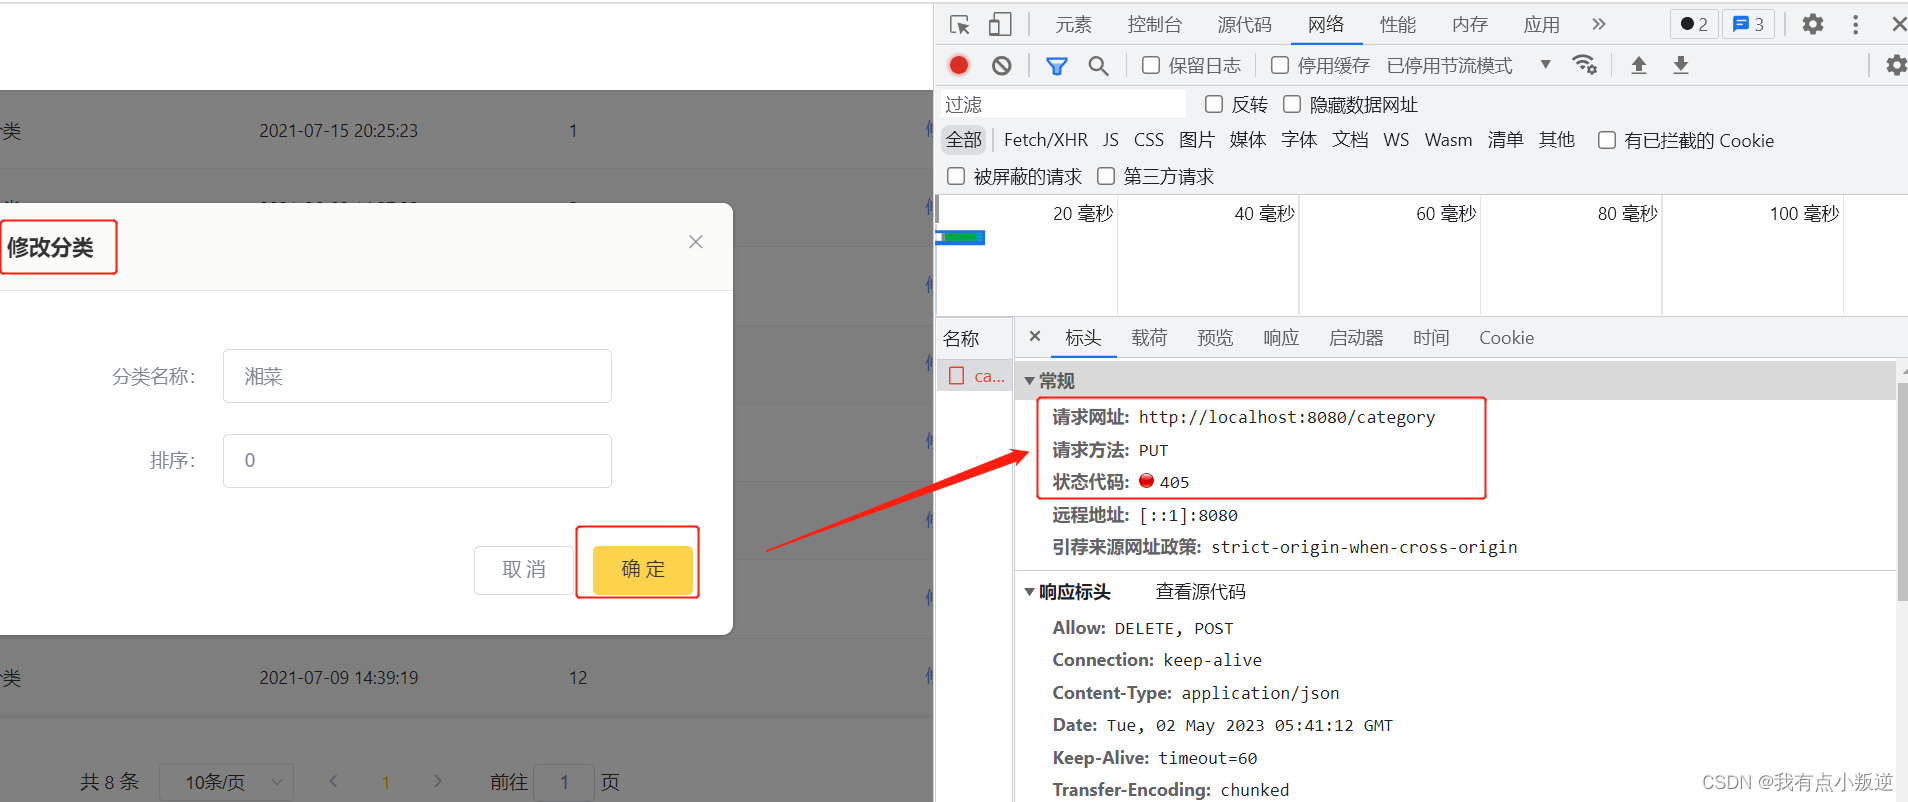Filter requests by CSS type

1148,140
